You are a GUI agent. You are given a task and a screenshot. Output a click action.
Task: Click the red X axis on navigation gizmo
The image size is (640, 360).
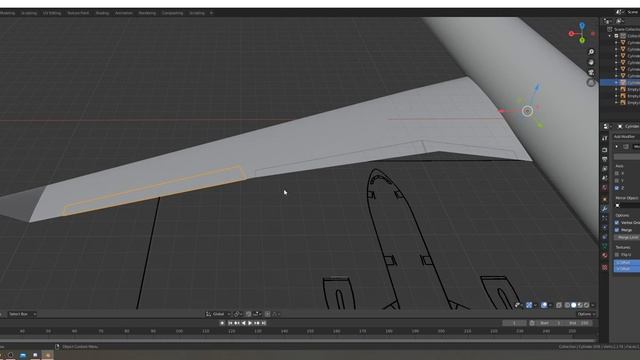click(571, 33)
